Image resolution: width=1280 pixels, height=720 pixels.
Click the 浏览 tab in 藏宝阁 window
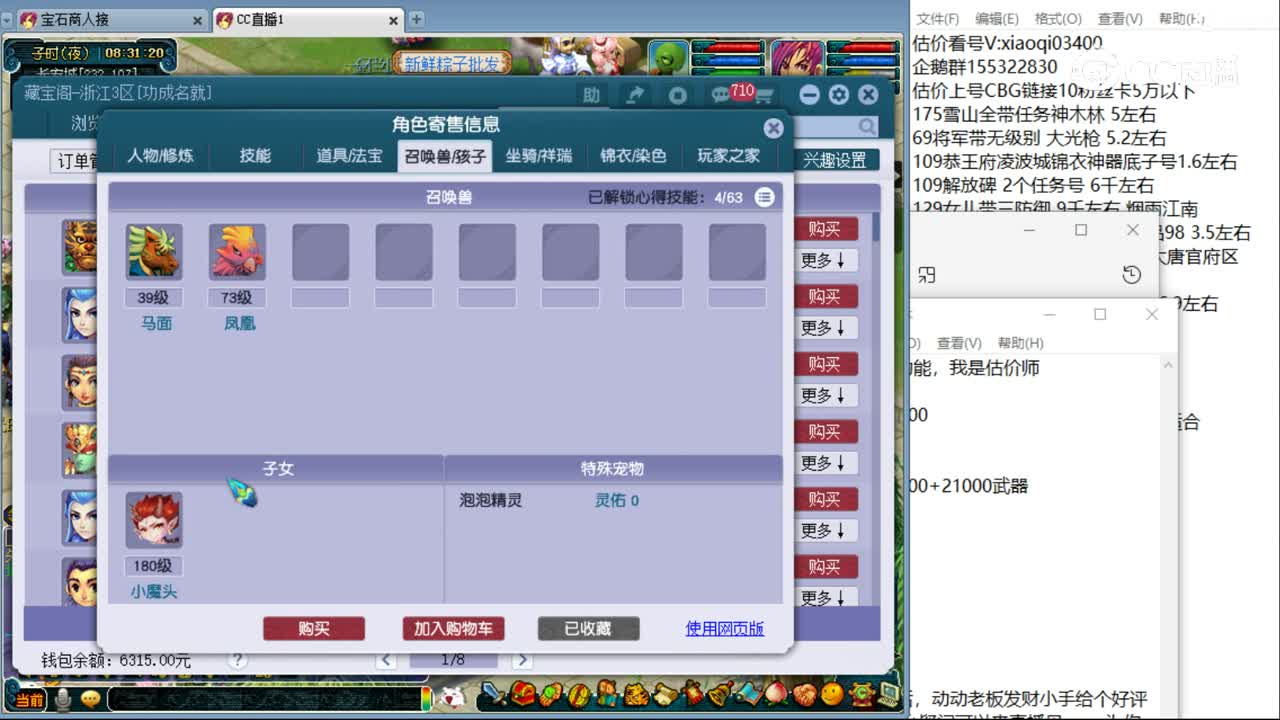coord(86,125)
